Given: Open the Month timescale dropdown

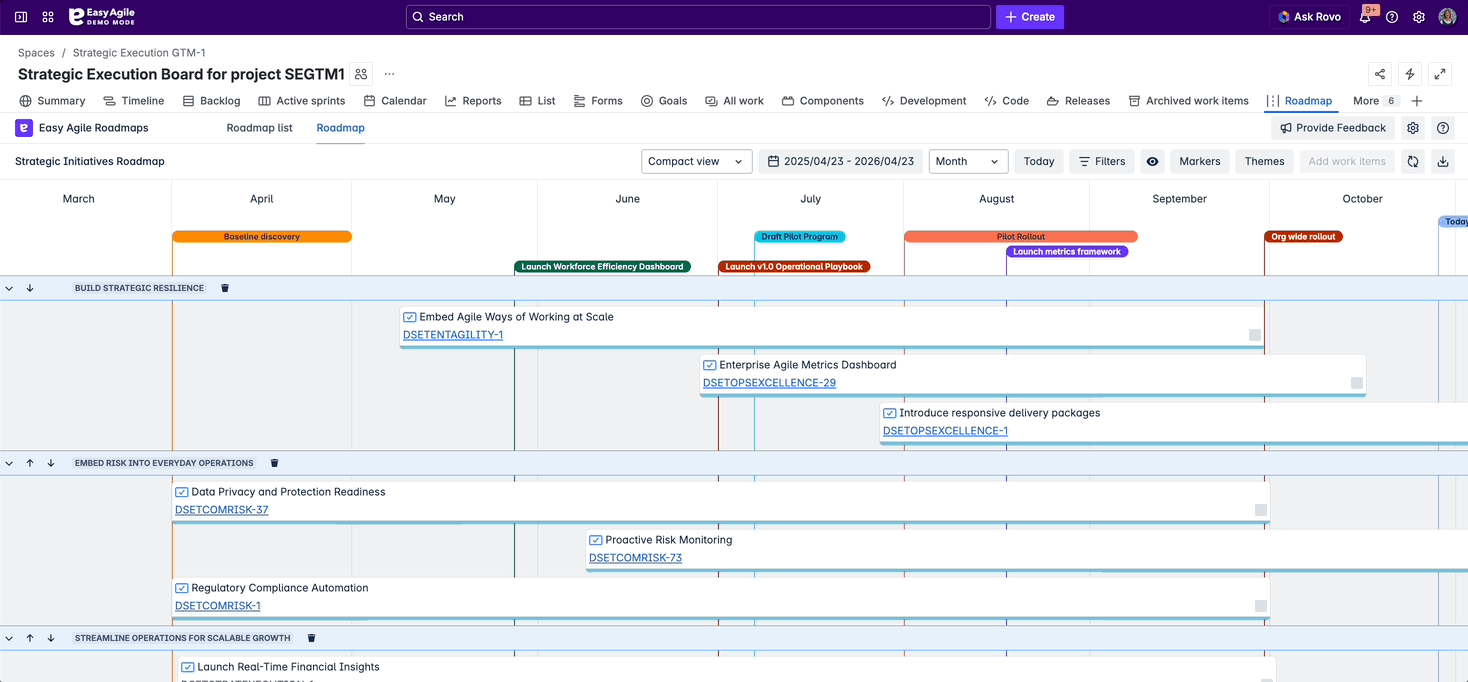Looking at the screenshot, I should click(x=967, y=161).
